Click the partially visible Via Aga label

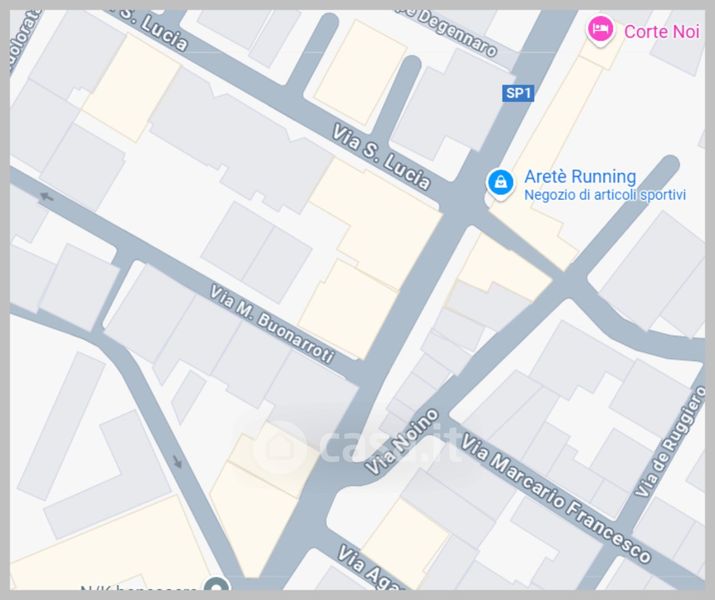tap(368, 568)
